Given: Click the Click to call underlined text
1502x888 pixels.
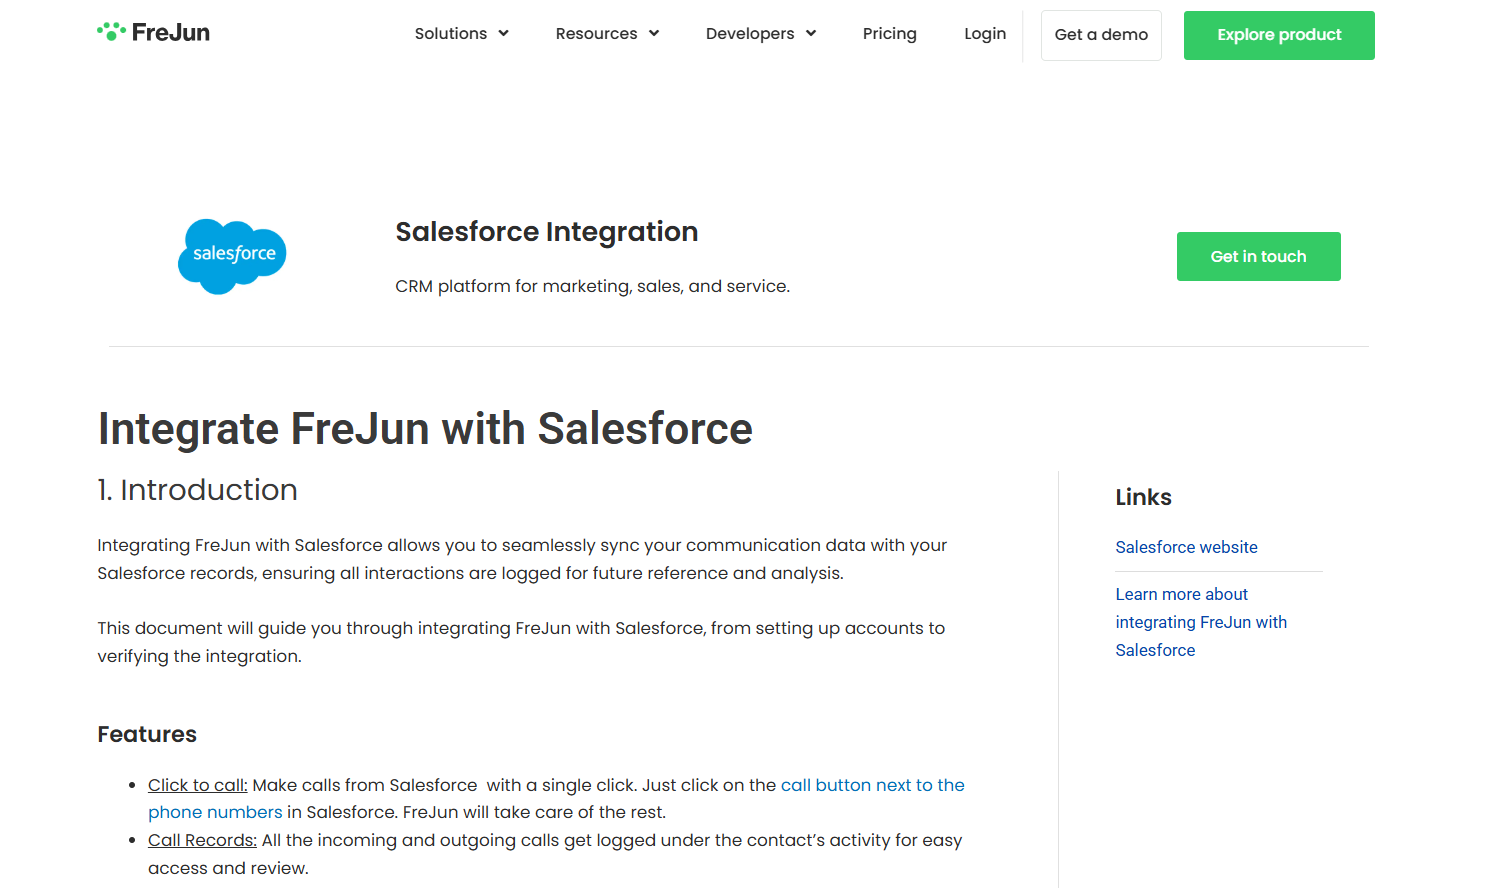Looking at the screenshot, I should pyautogui.click(x=198, y=785).
